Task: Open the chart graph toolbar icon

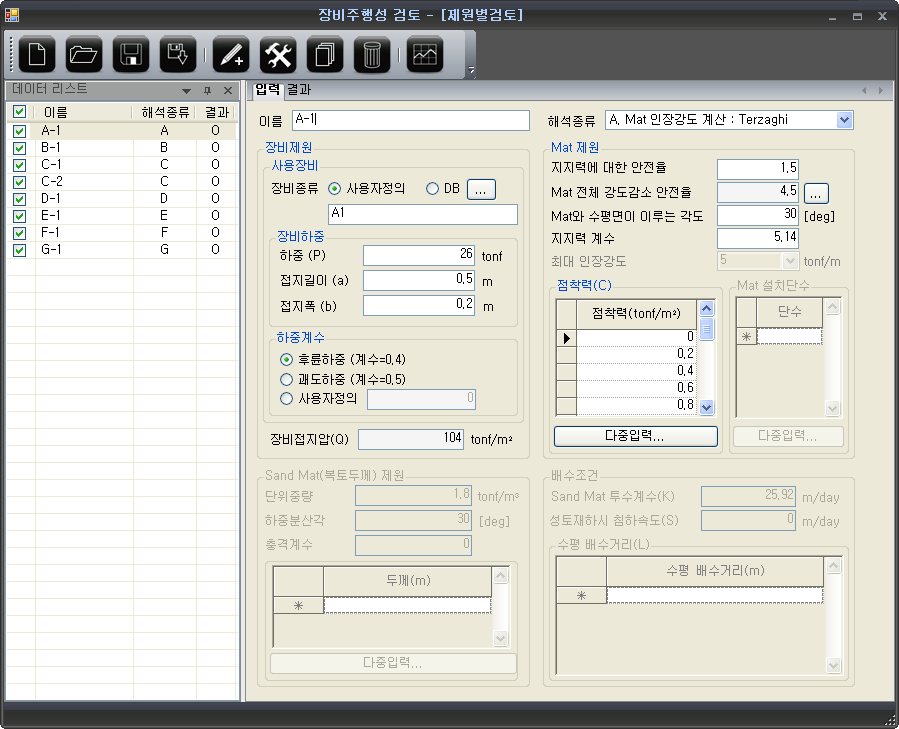Action: [425, 54]
